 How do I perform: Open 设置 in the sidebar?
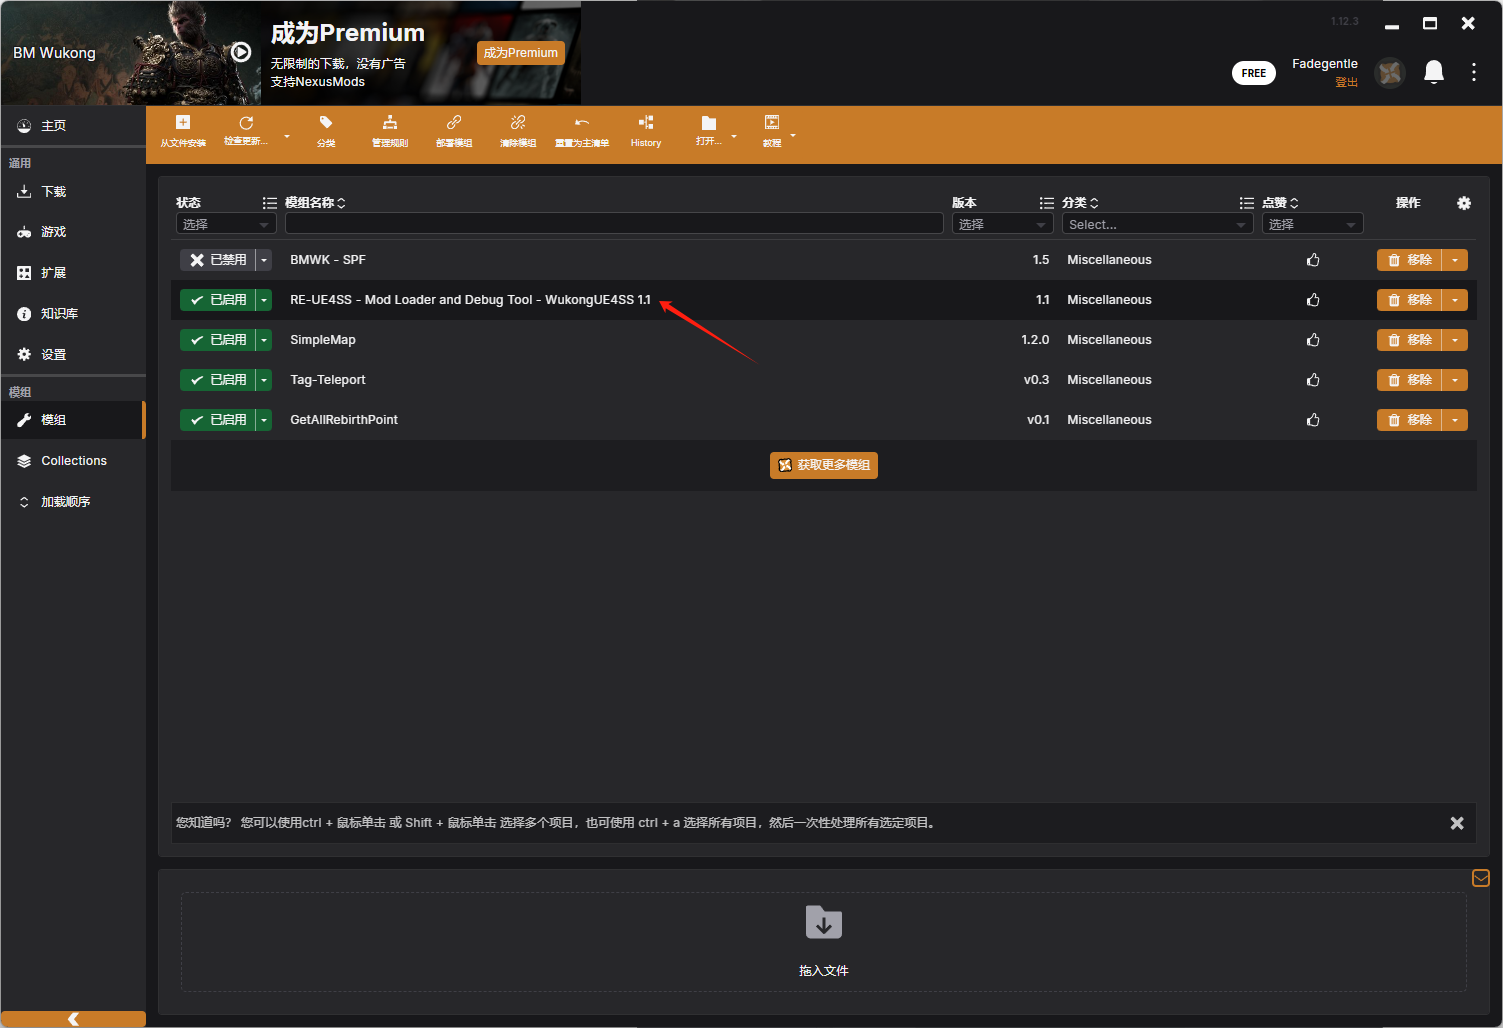click(x=73, y=355)
